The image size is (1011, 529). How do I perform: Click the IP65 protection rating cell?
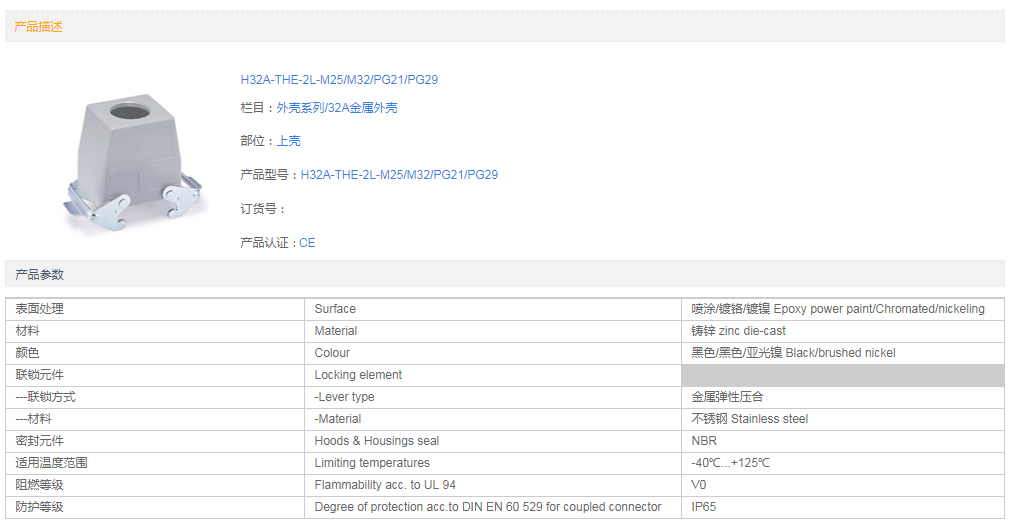tap(704, 507)
